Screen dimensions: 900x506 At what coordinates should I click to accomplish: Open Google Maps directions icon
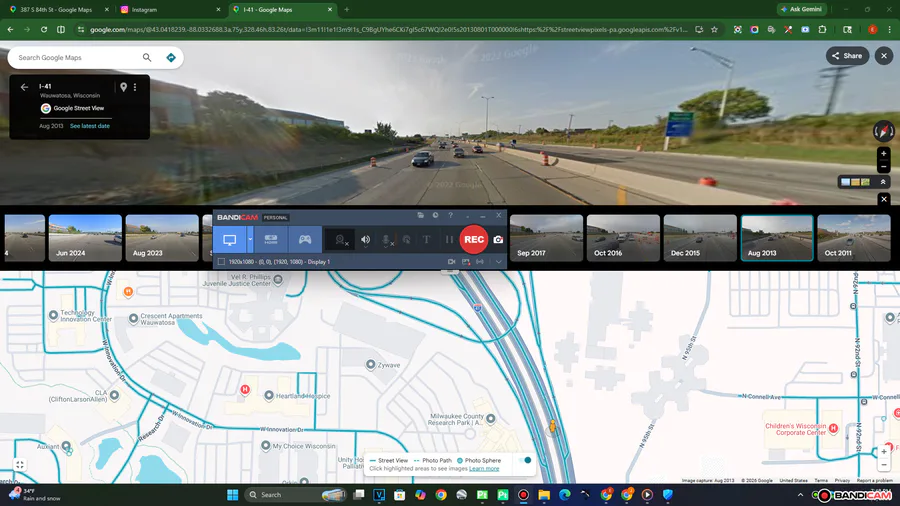point(170,57)
